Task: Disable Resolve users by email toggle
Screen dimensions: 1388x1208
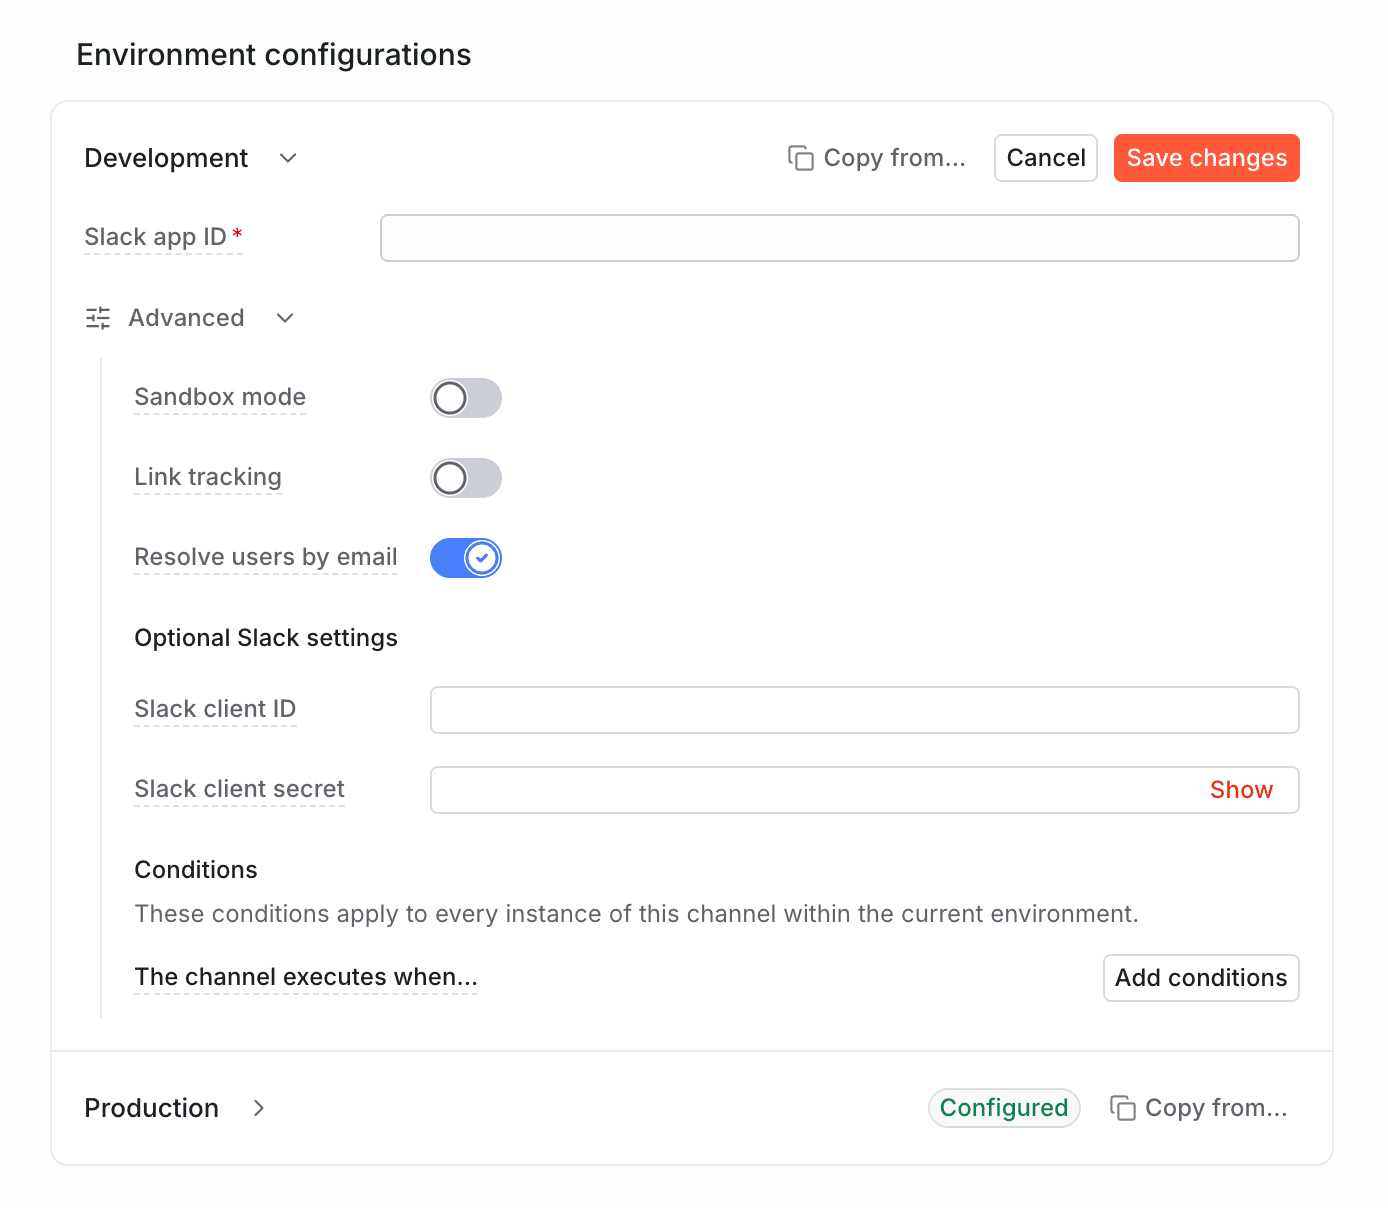Action: [x=466, y=558]
